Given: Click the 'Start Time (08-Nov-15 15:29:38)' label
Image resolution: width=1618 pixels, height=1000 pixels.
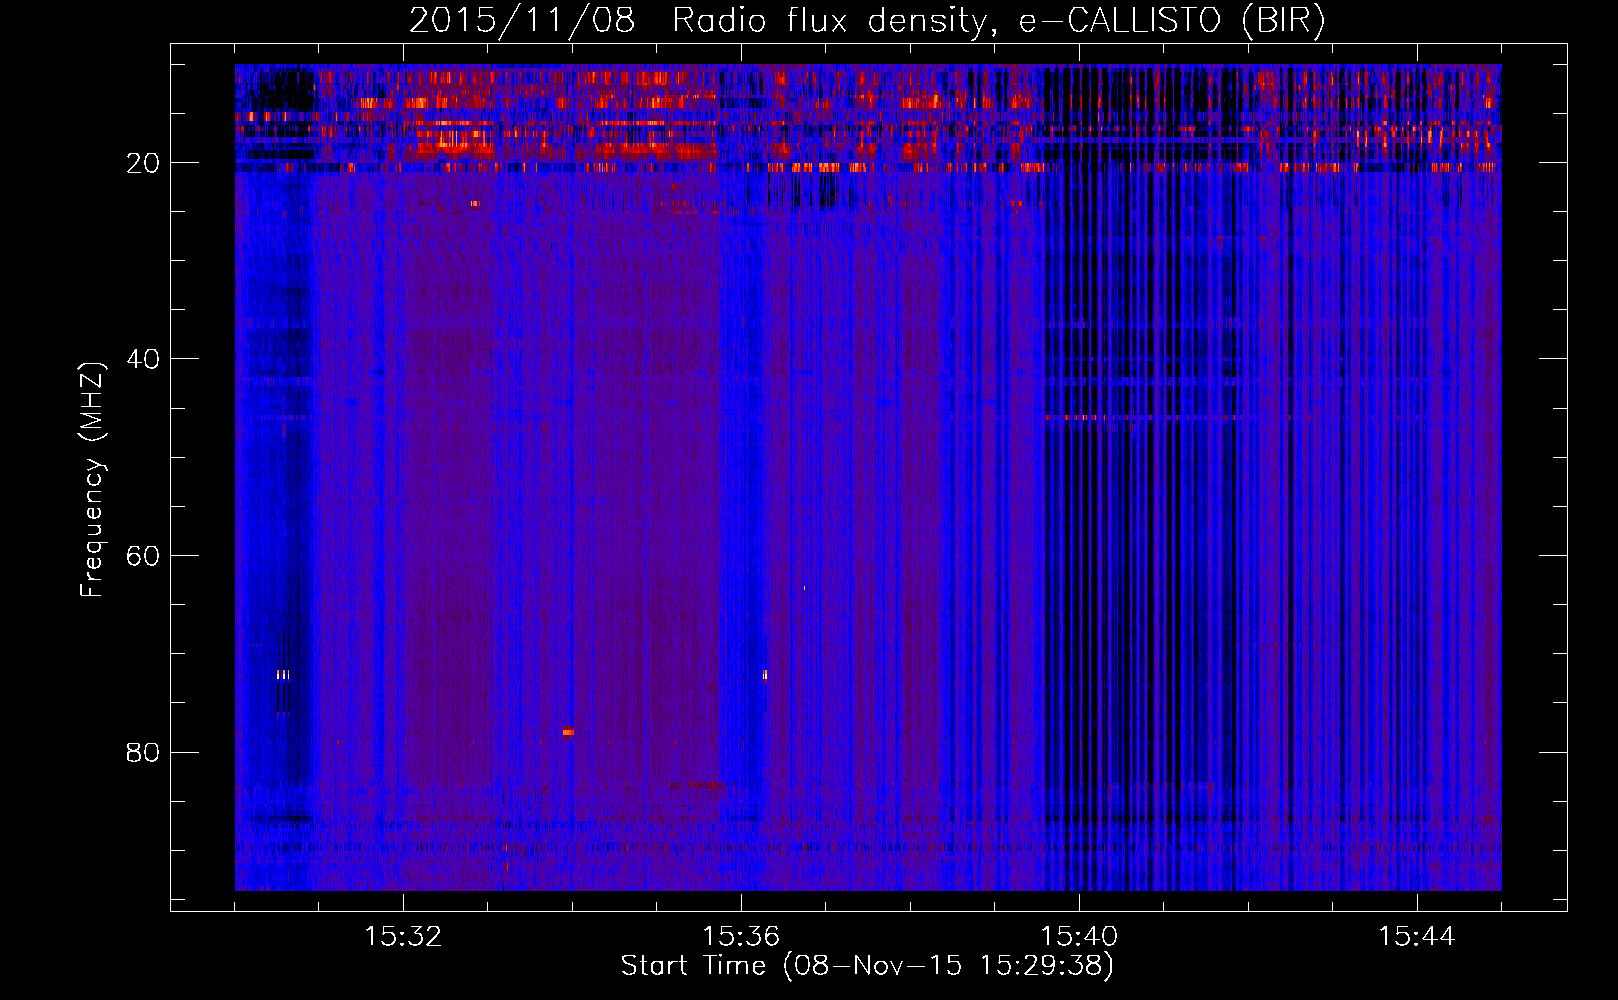Looking at the screenshot, I should pyautogui.click(x=867, y=966).
